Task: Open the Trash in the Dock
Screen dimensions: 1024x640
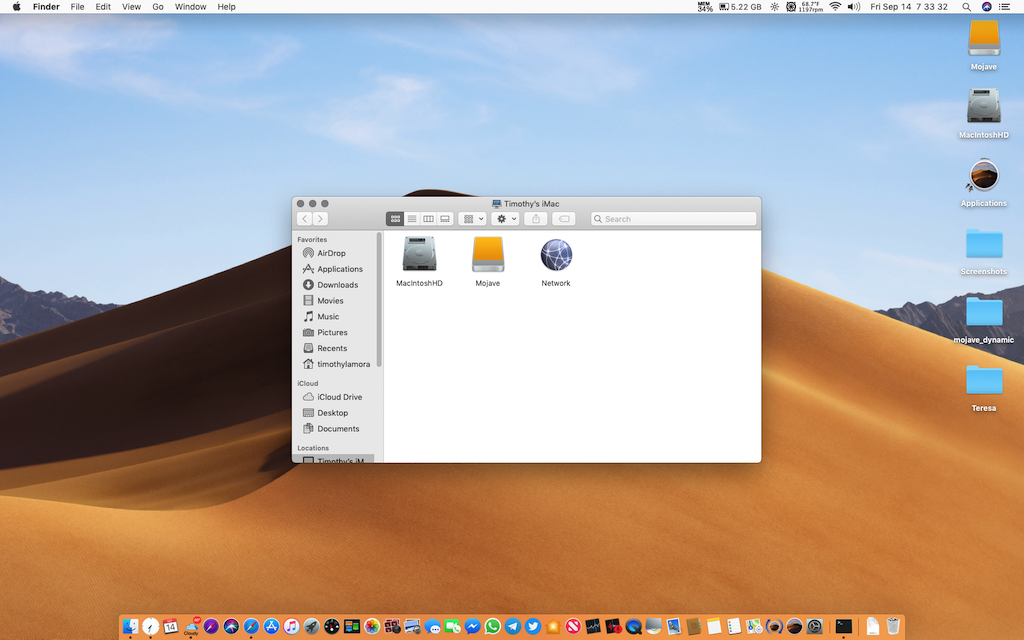Action: click(893, 626)
